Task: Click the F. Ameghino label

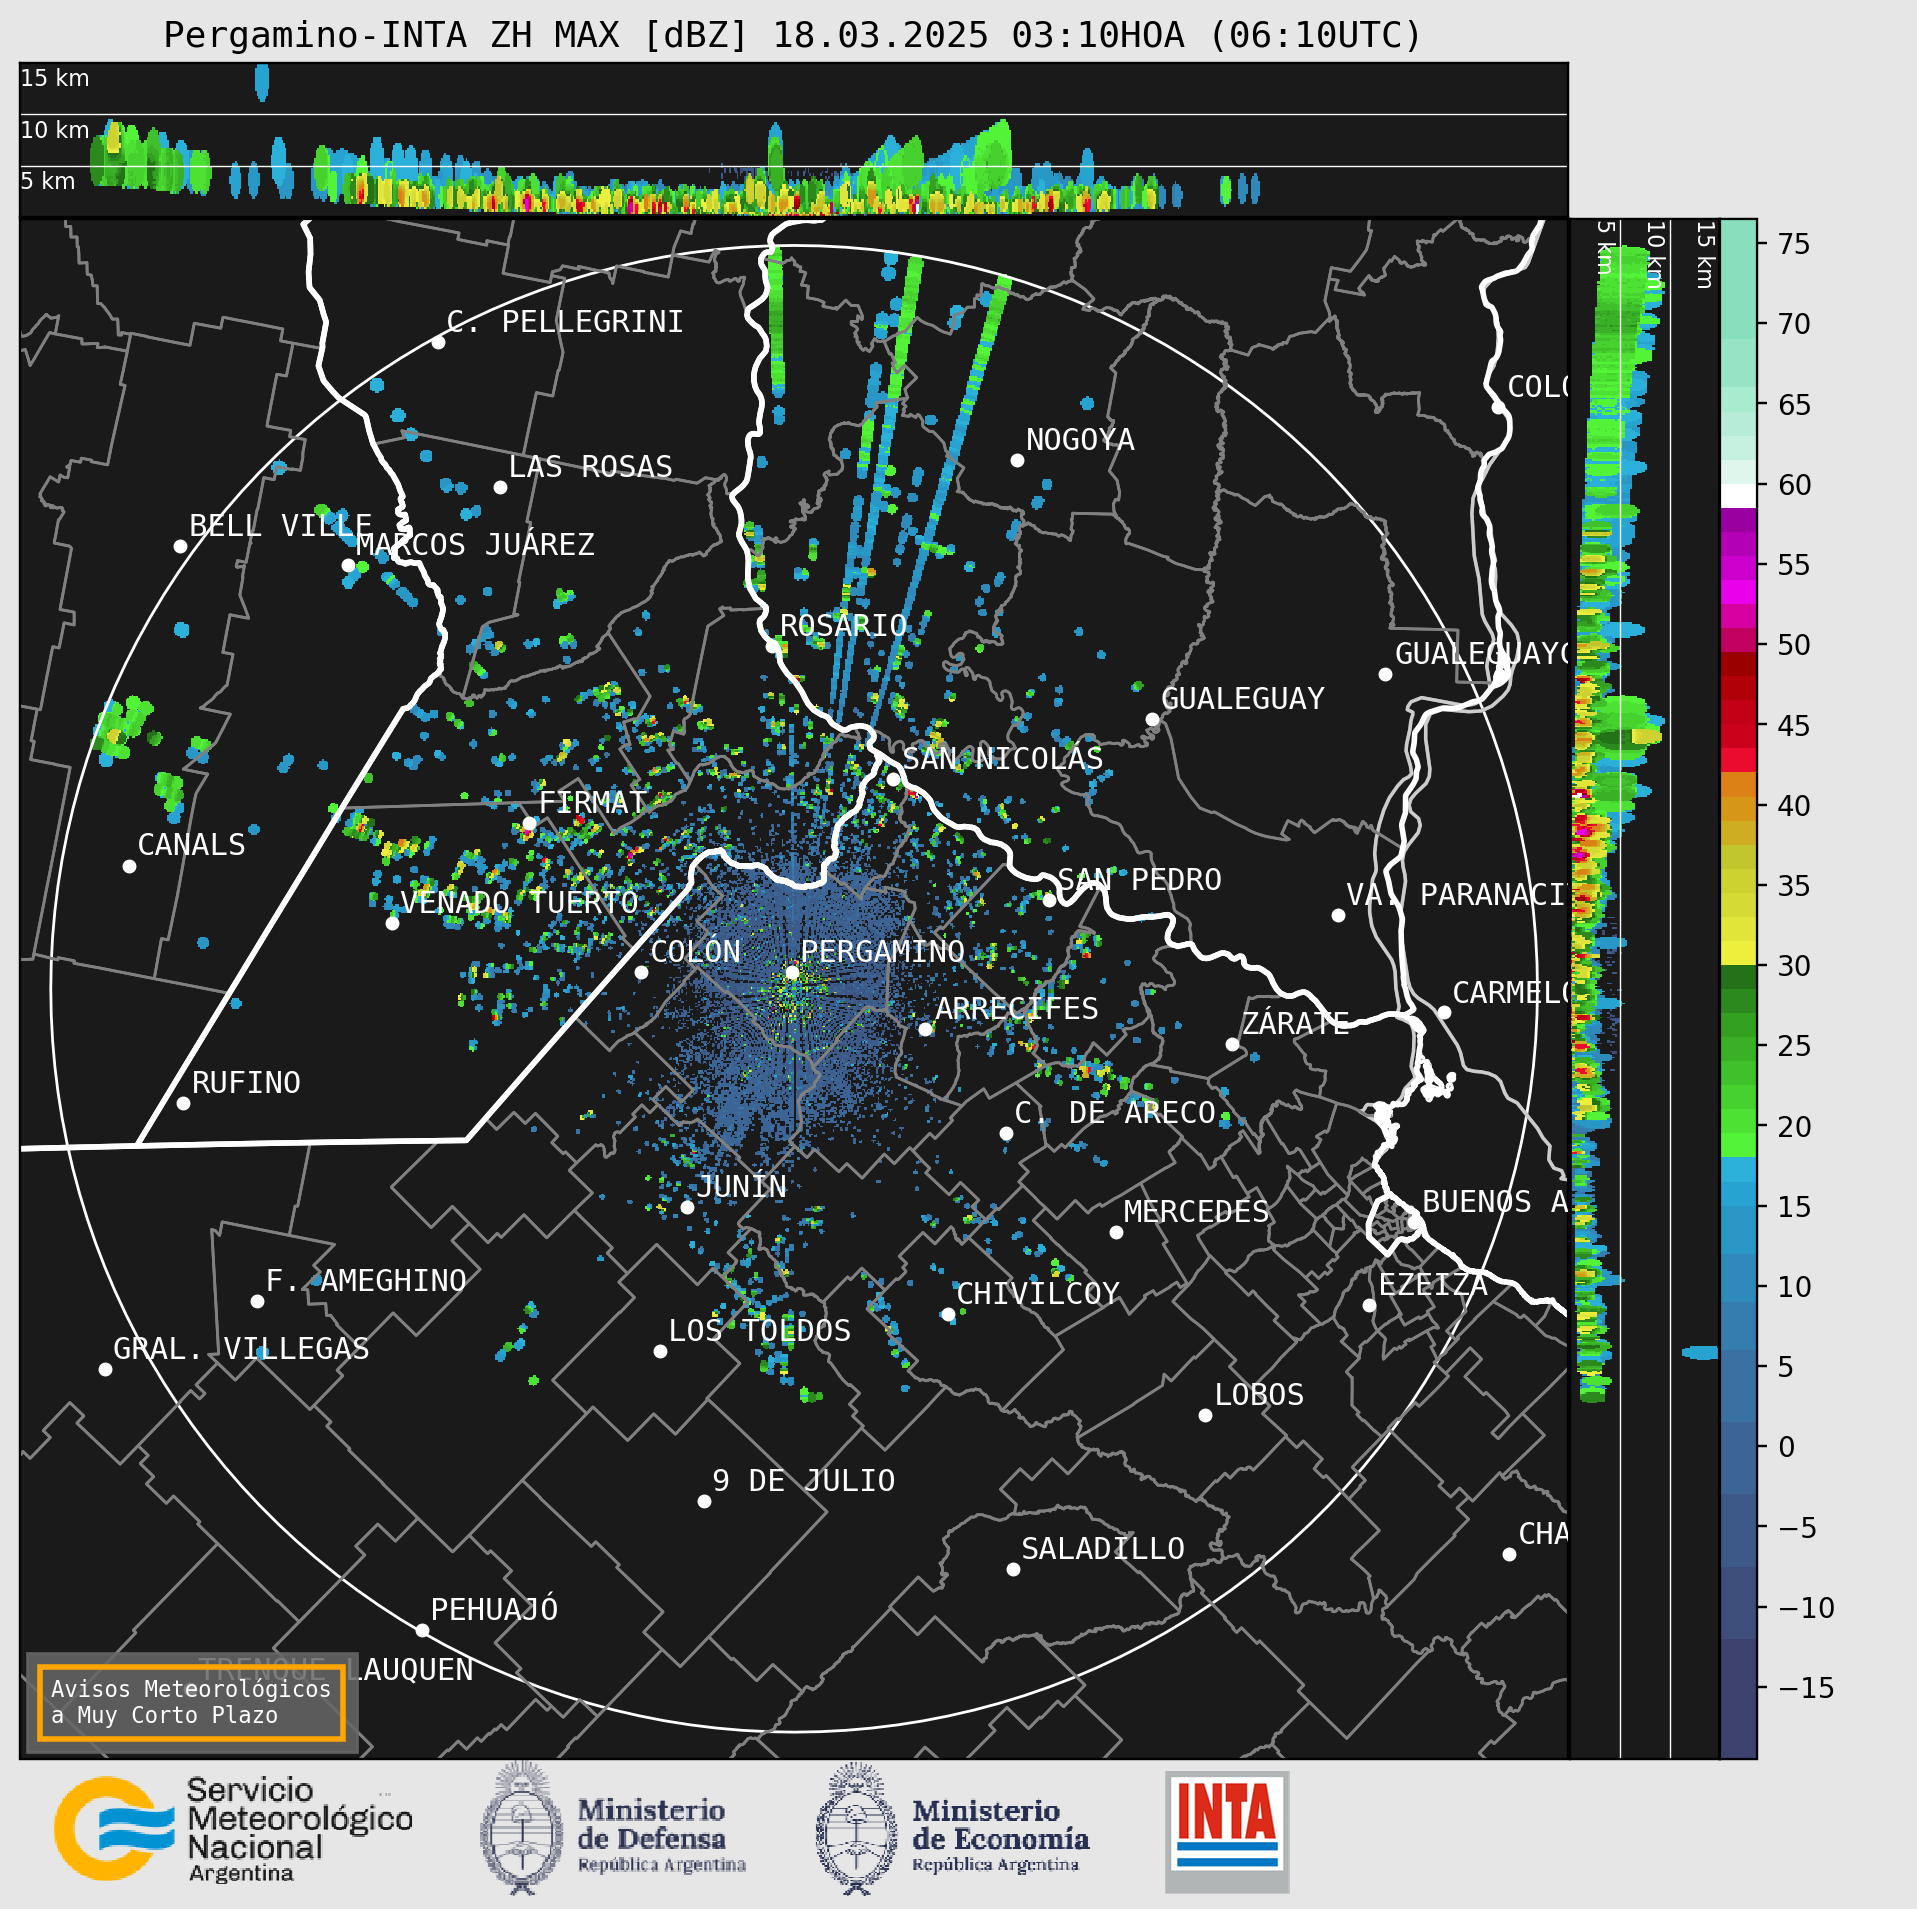Action: tap(366, 1281)
